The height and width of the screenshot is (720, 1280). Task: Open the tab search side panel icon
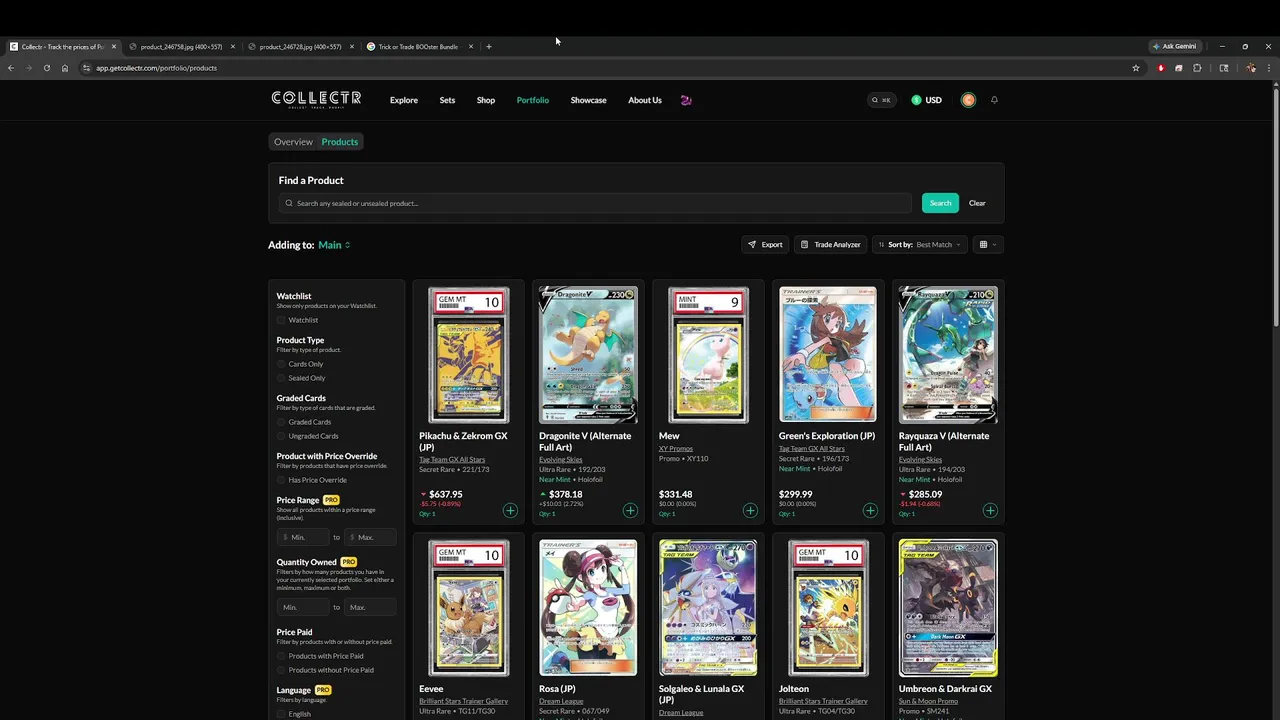click(x=1224, y=68)
